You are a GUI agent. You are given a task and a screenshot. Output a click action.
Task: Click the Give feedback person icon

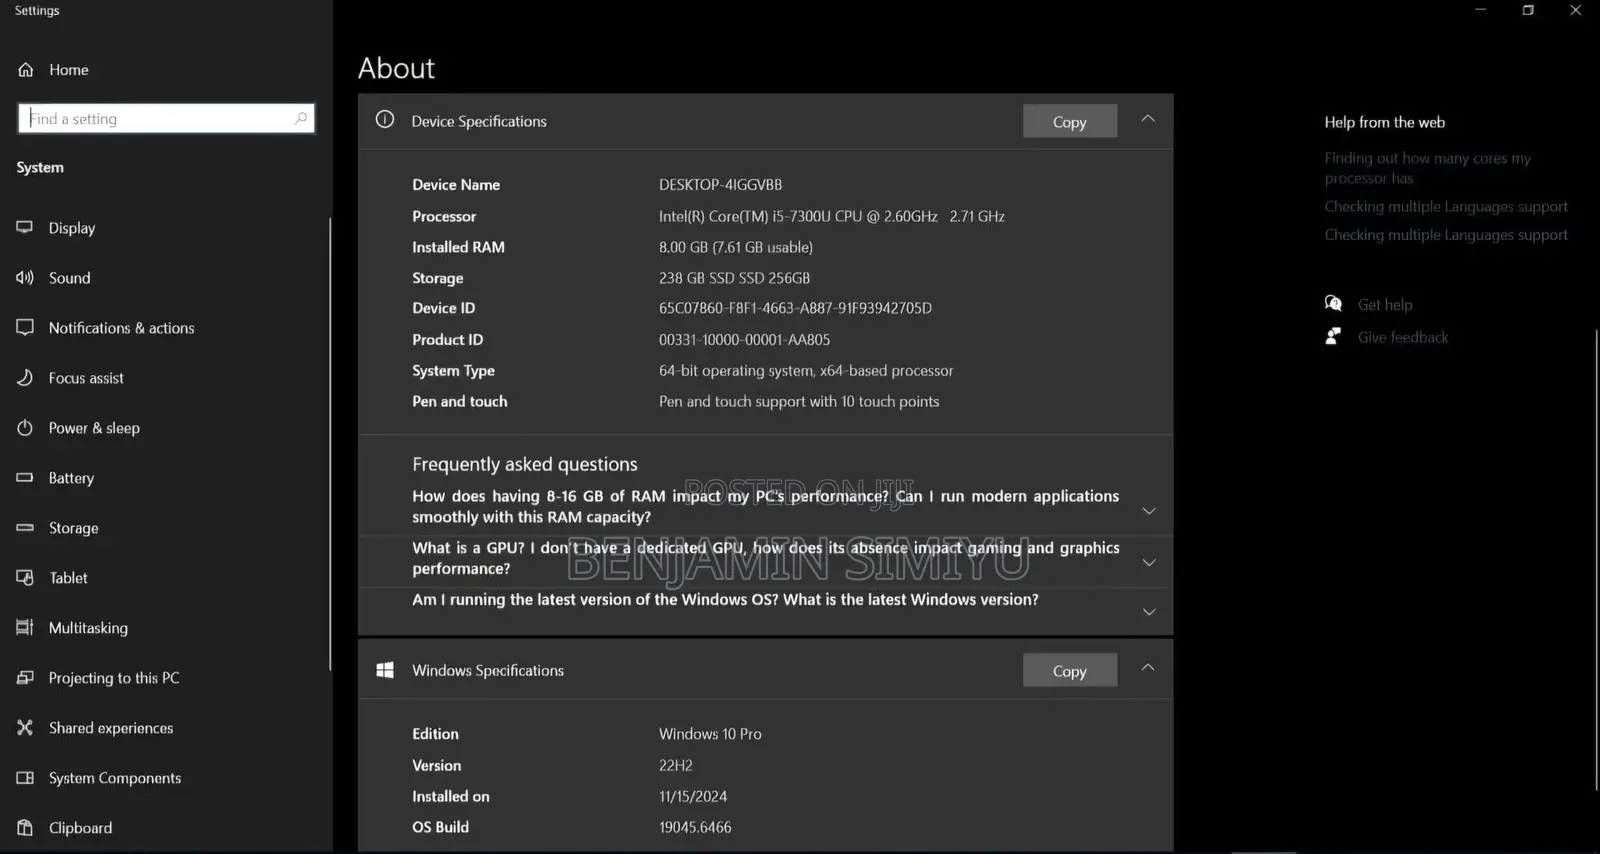click(1333, 336)
